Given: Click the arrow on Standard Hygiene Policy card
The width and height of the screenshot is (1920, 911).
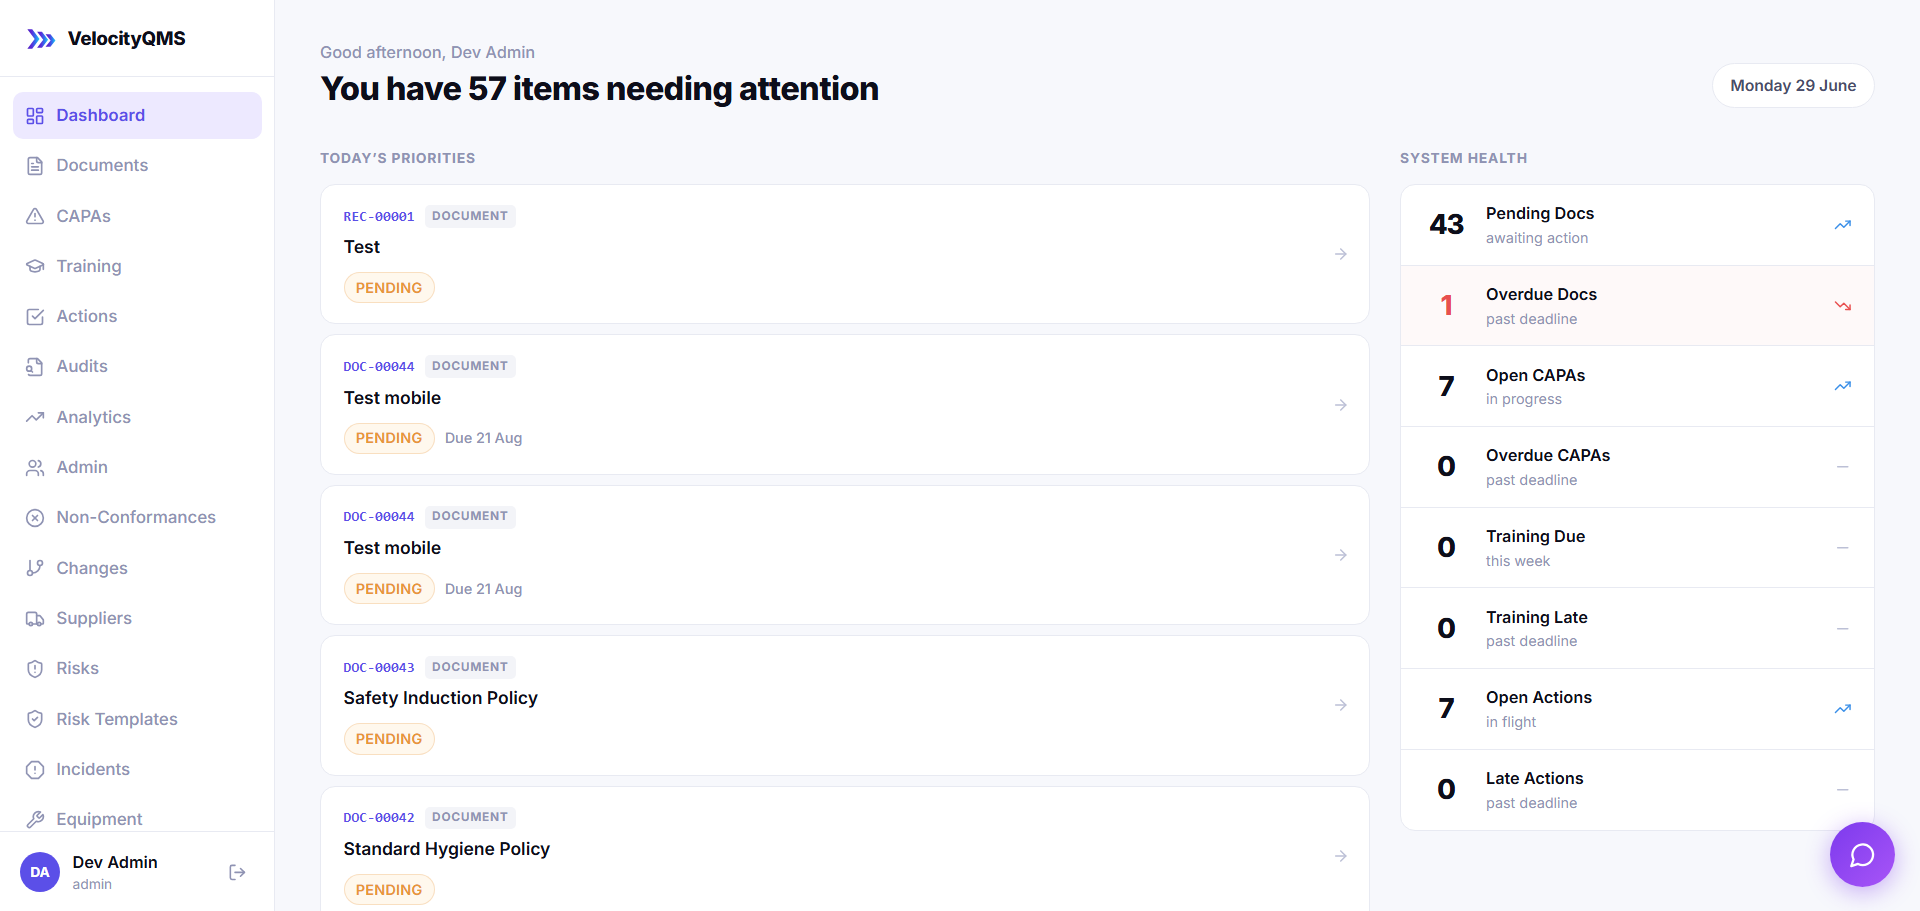Looking at the screenshot, I should click(1341, 856).
